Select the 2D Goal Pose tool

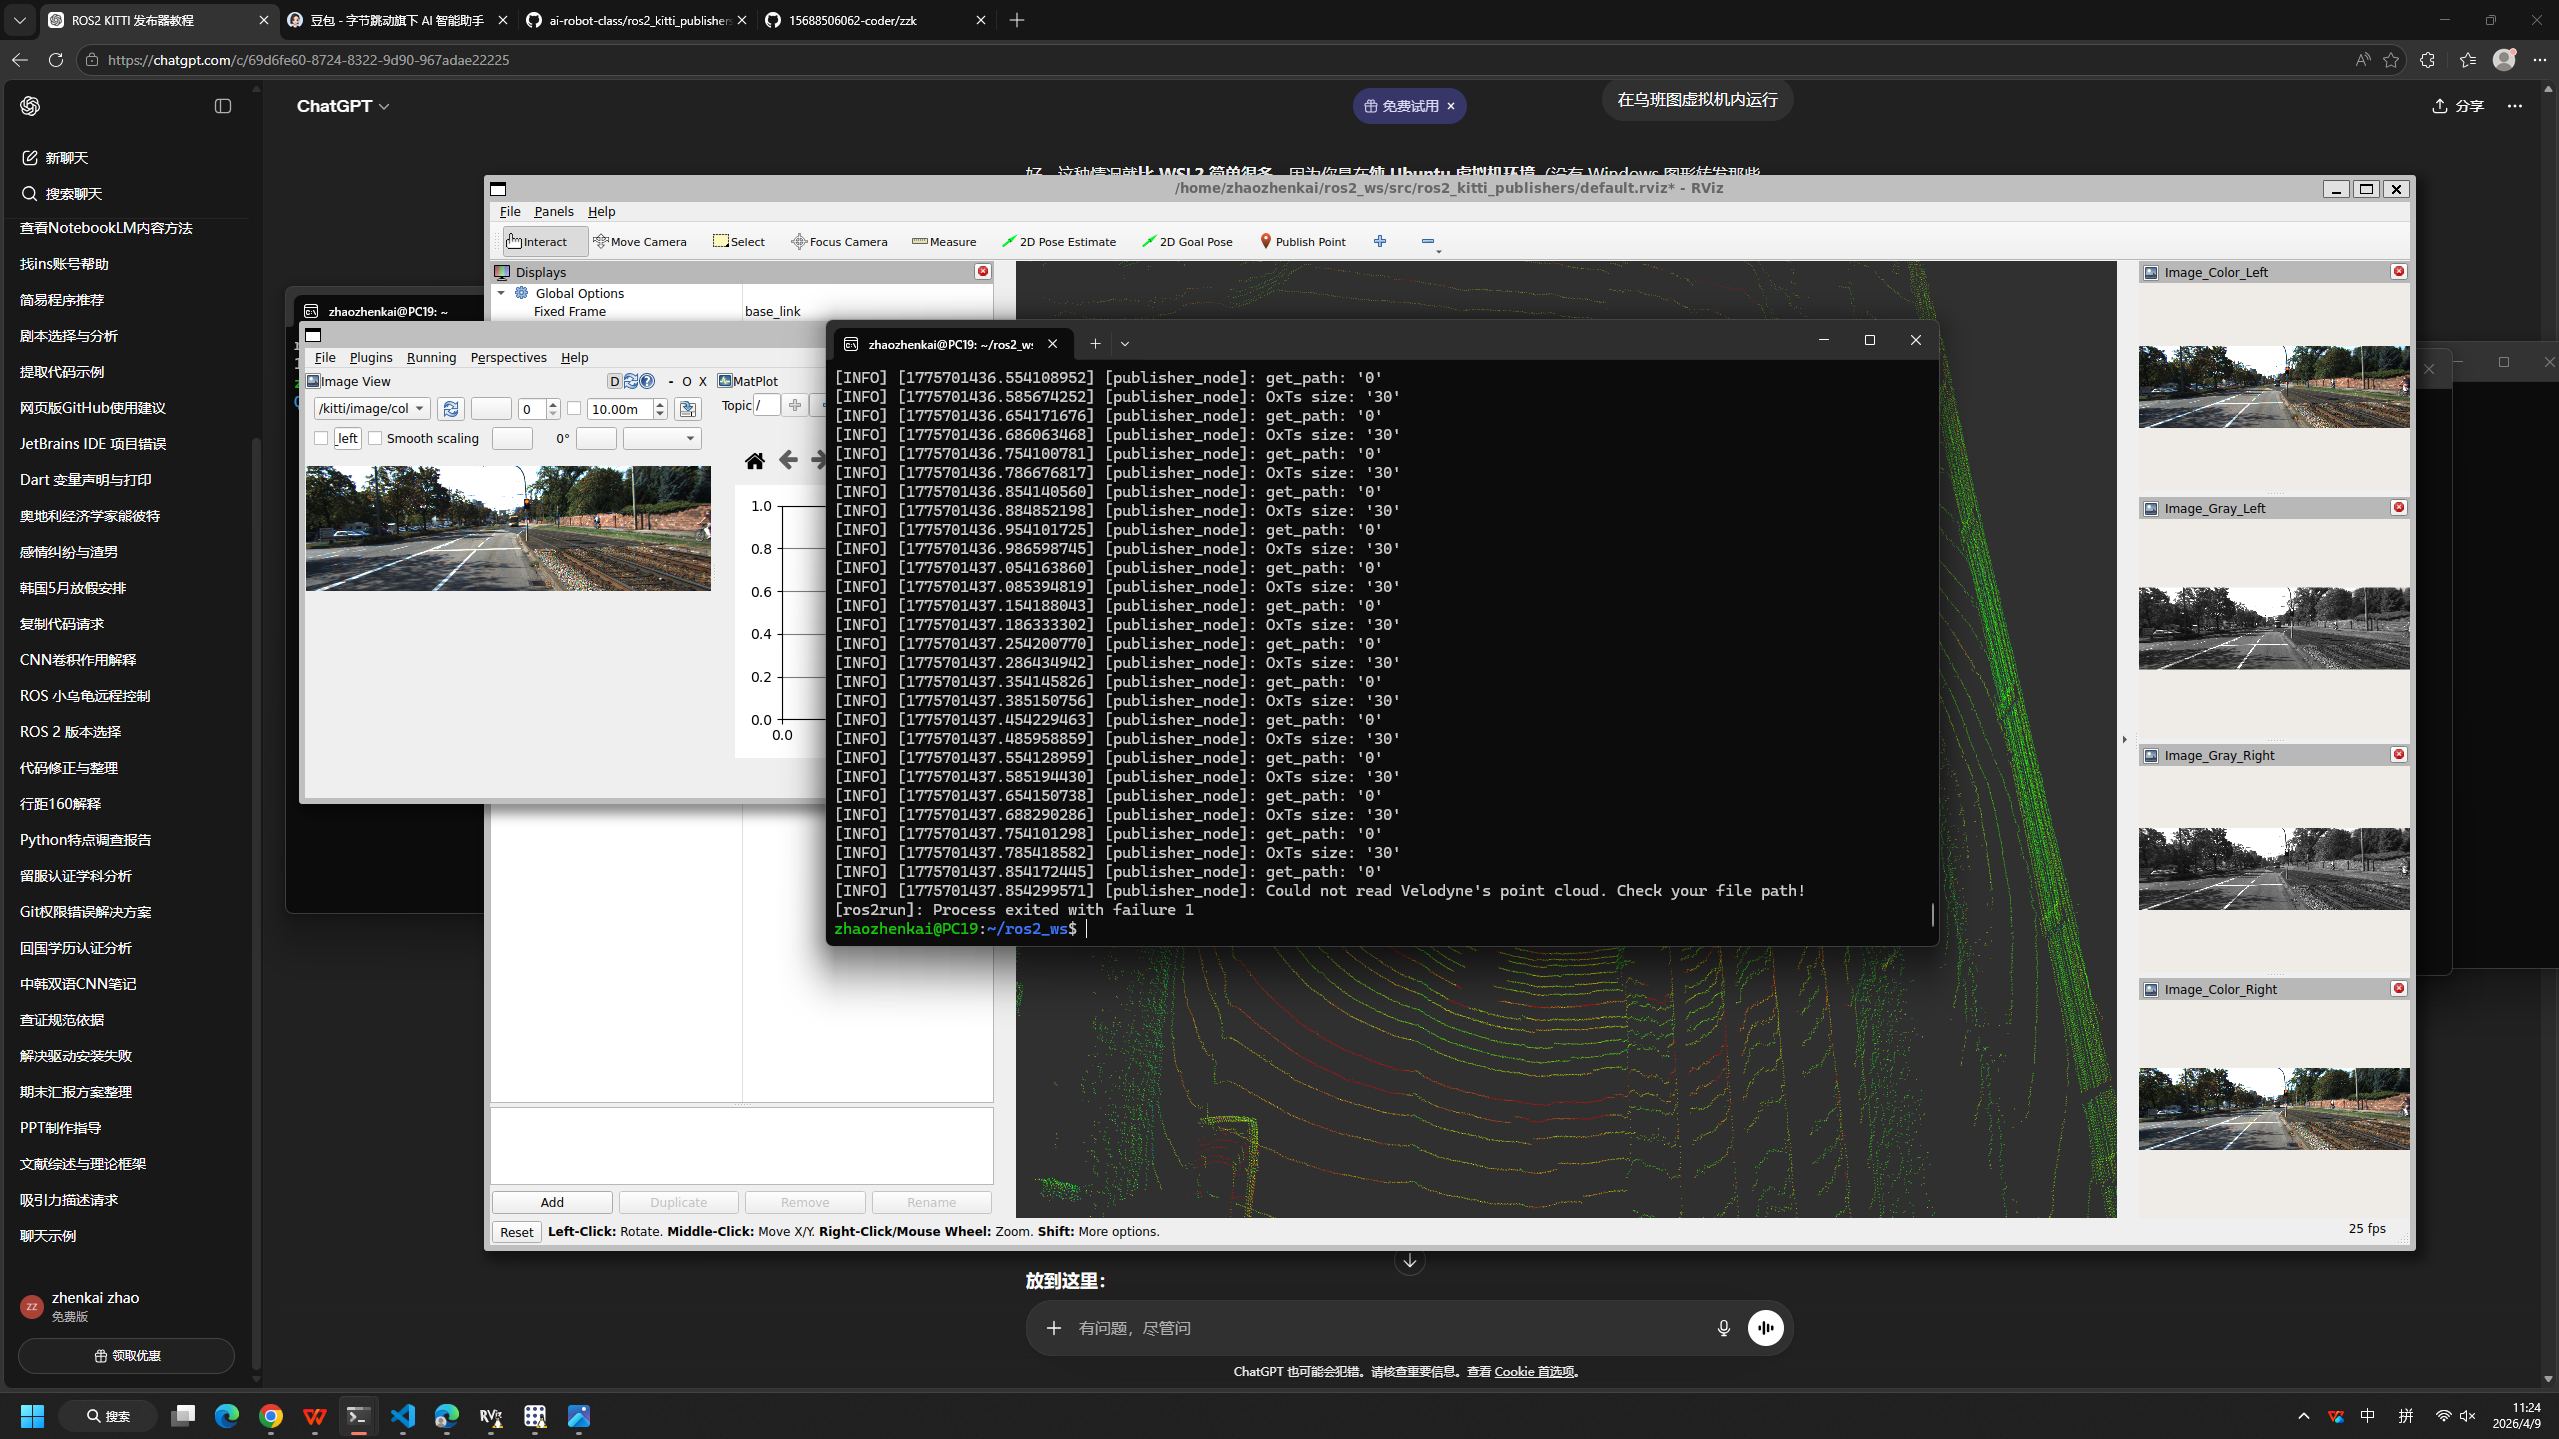1188,241
